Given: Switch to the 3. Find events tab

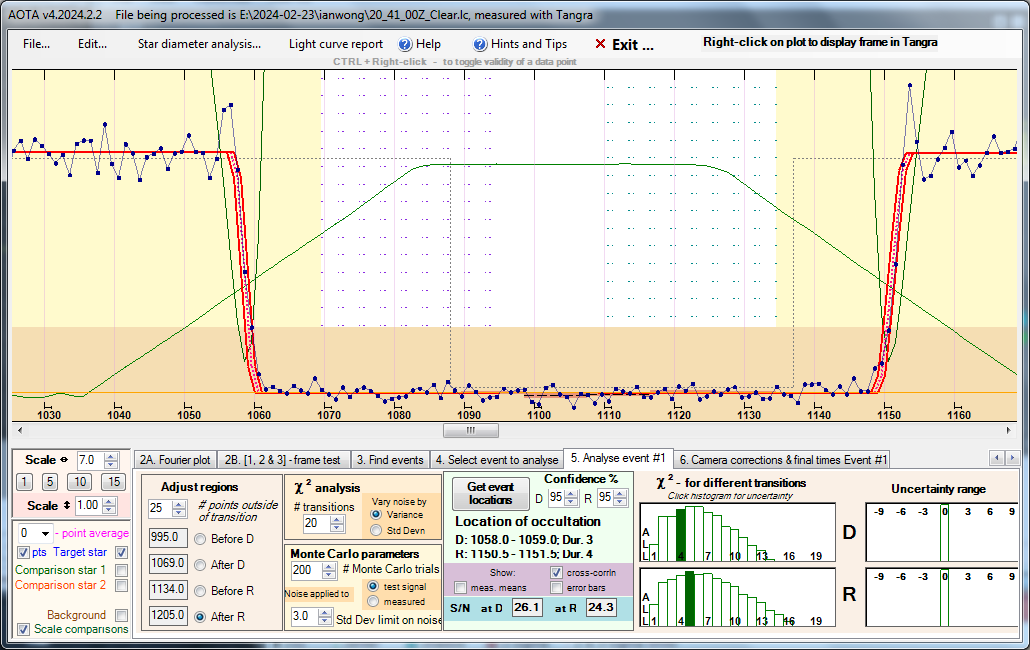Looking at the screenshot, I should pyautogui.click(x=390, y=460).
